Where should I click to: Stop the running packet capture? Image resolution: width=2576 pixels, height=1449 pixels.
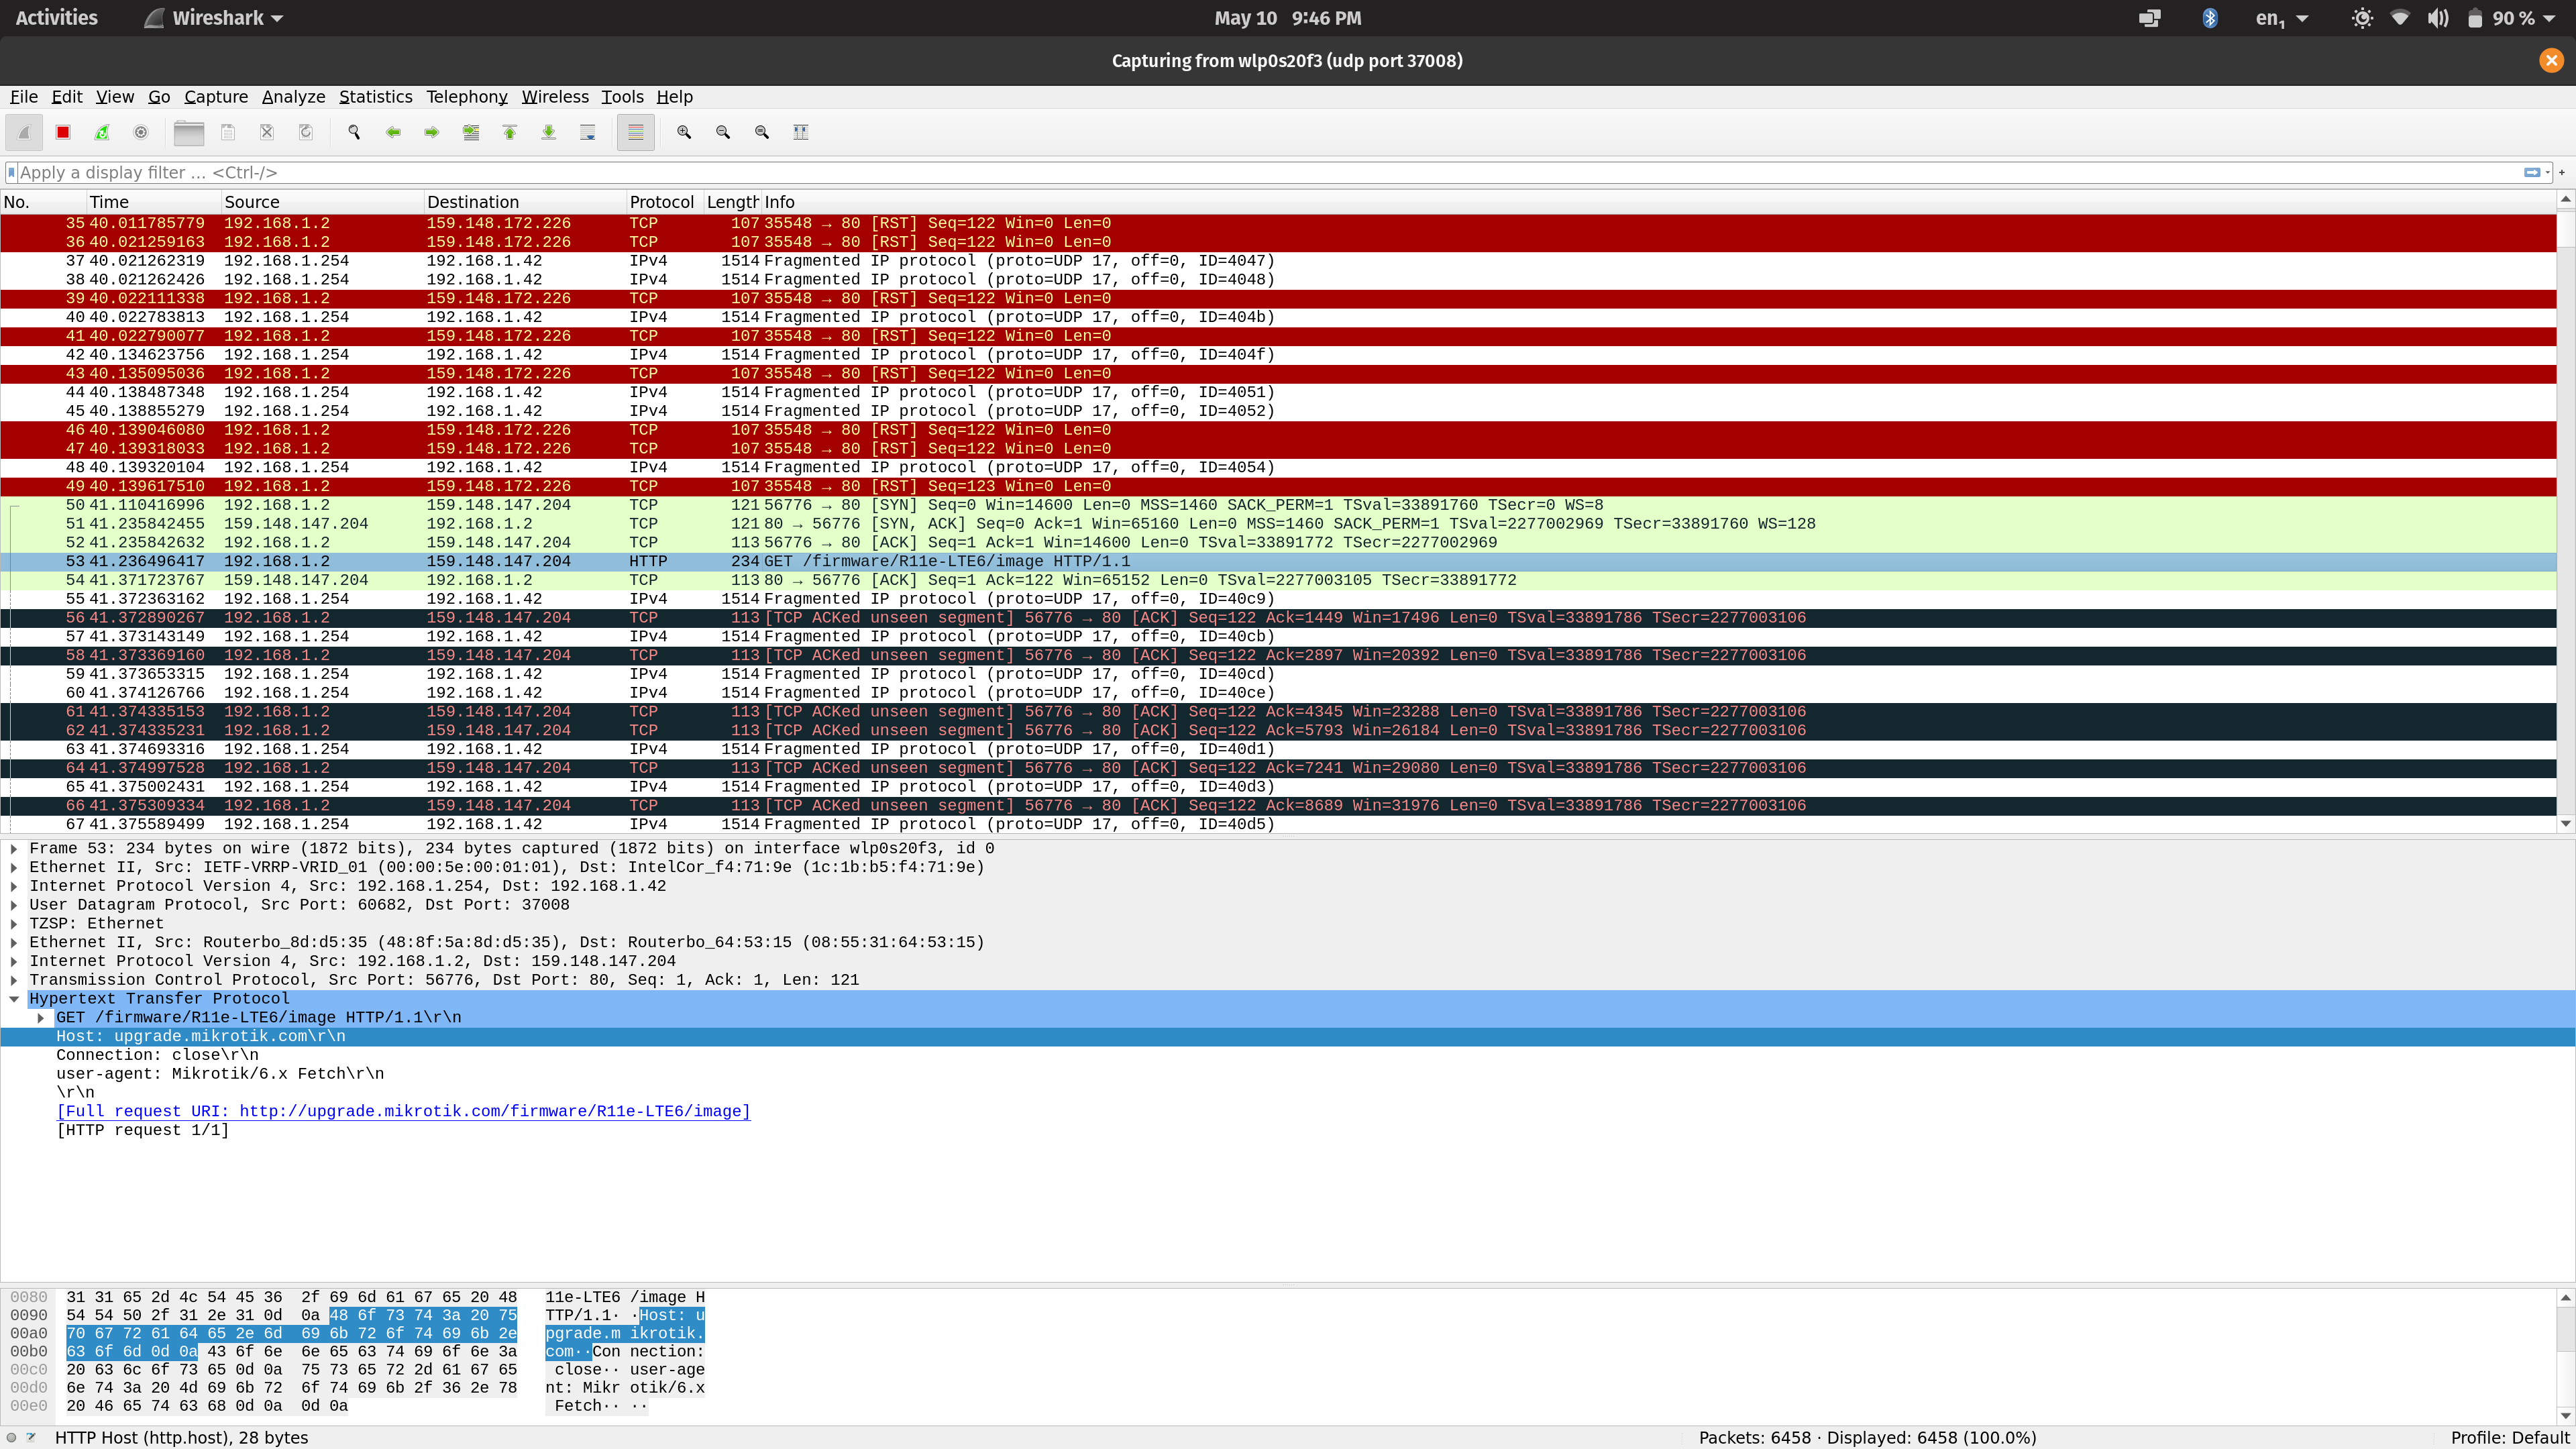[x=63, y=132]
